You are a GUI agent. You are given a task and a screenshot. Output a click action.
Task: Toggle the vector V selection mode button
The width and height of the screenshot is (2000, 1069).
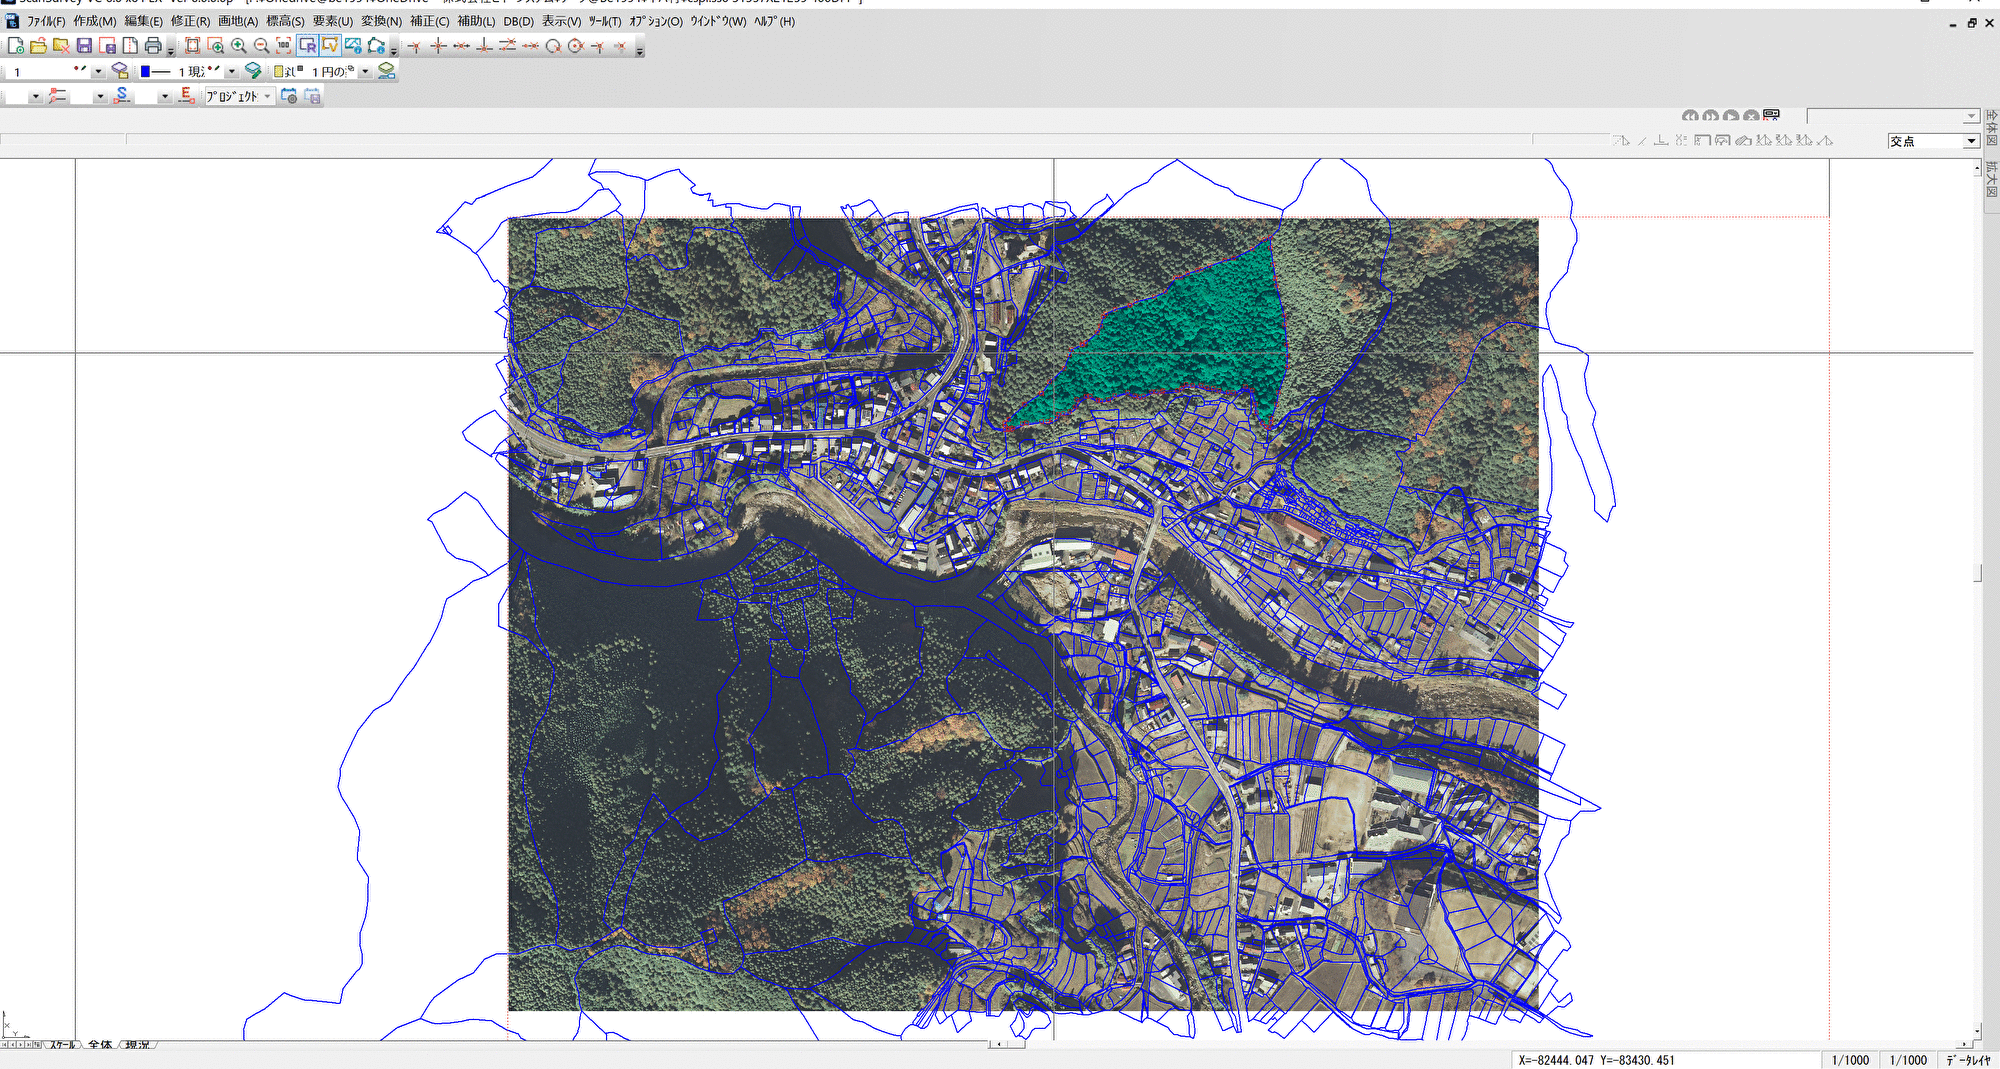330,46
